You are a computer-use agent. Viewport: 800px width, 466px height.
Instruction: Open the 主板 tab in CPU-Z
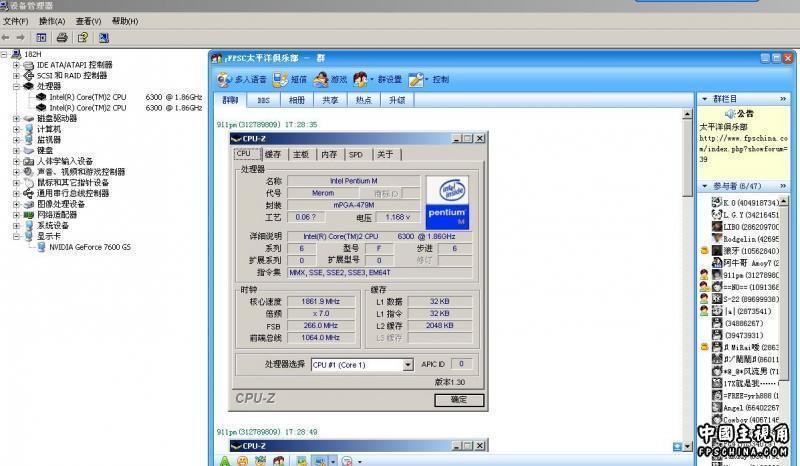pos(301,154)
